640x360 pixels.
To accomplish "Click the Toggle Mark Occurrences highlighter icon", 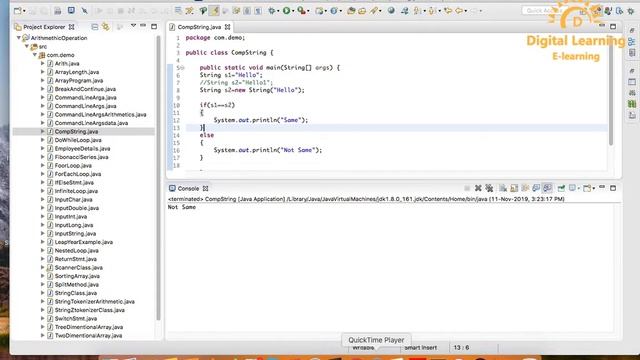I will click(214, 11).
